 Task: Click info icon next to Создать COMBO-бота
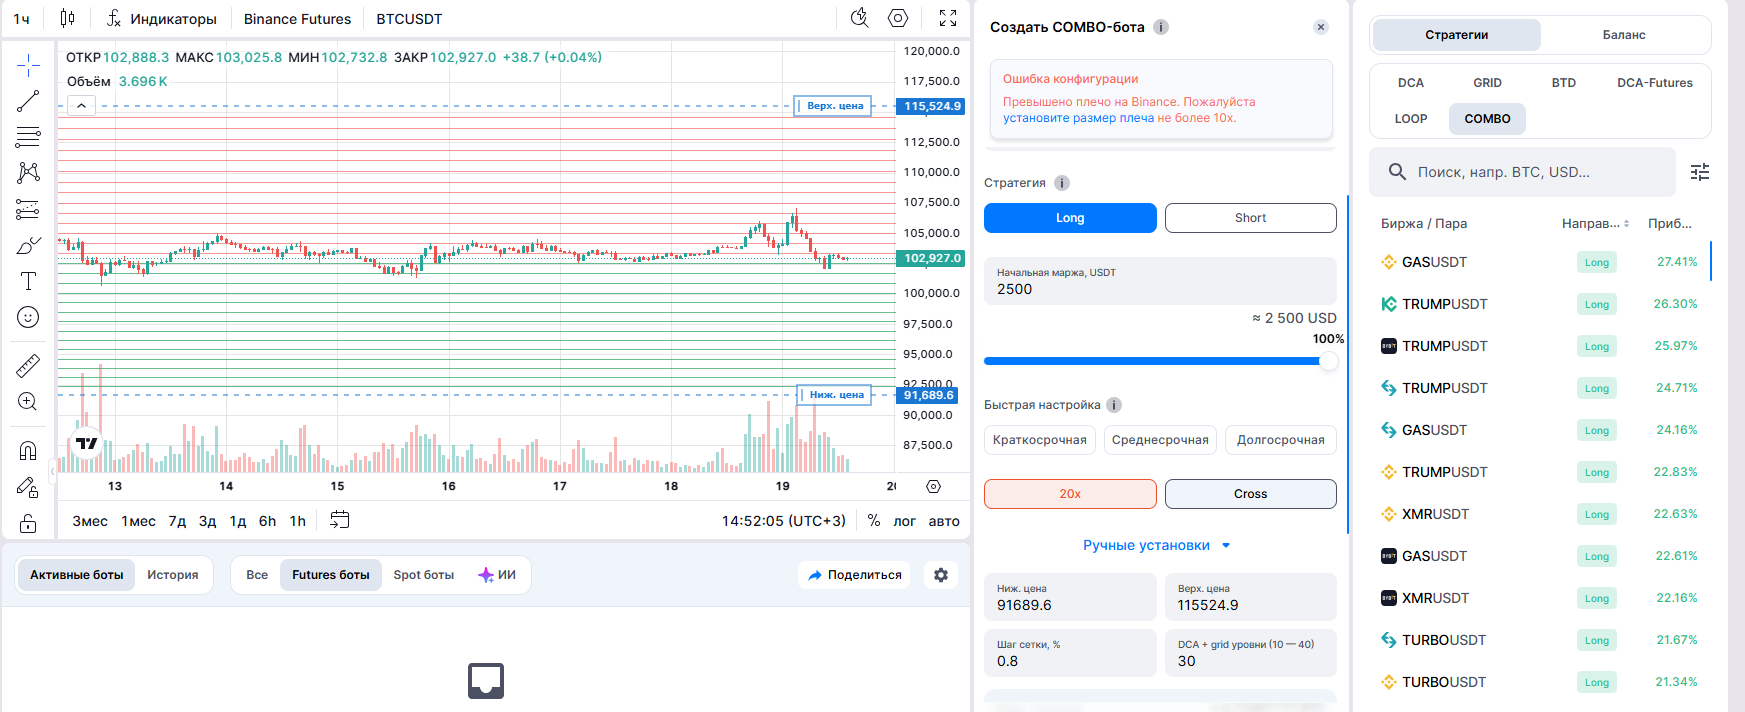click(x=1161, y=27)
